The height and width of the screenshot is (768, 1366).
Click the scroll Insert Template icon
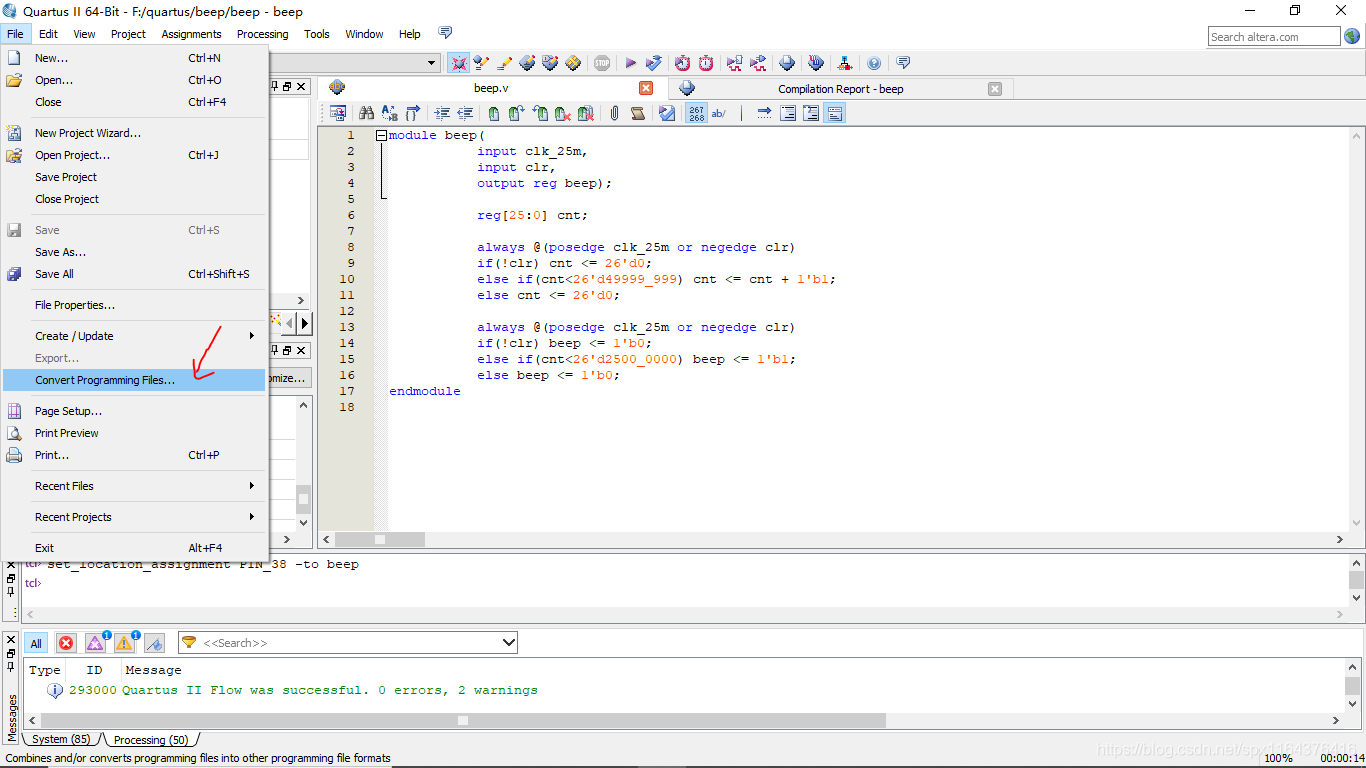[637, 114]
